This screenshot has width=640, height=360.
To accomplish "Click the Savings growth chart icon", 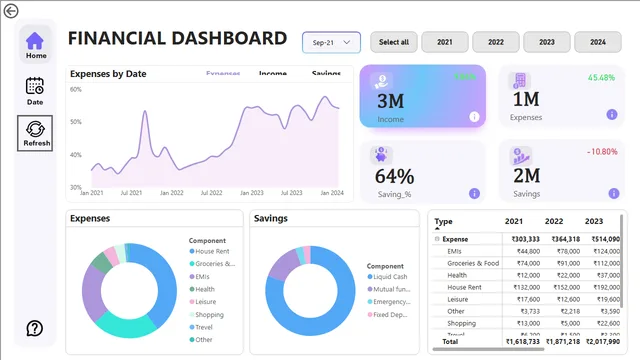I will coord(521,156).
